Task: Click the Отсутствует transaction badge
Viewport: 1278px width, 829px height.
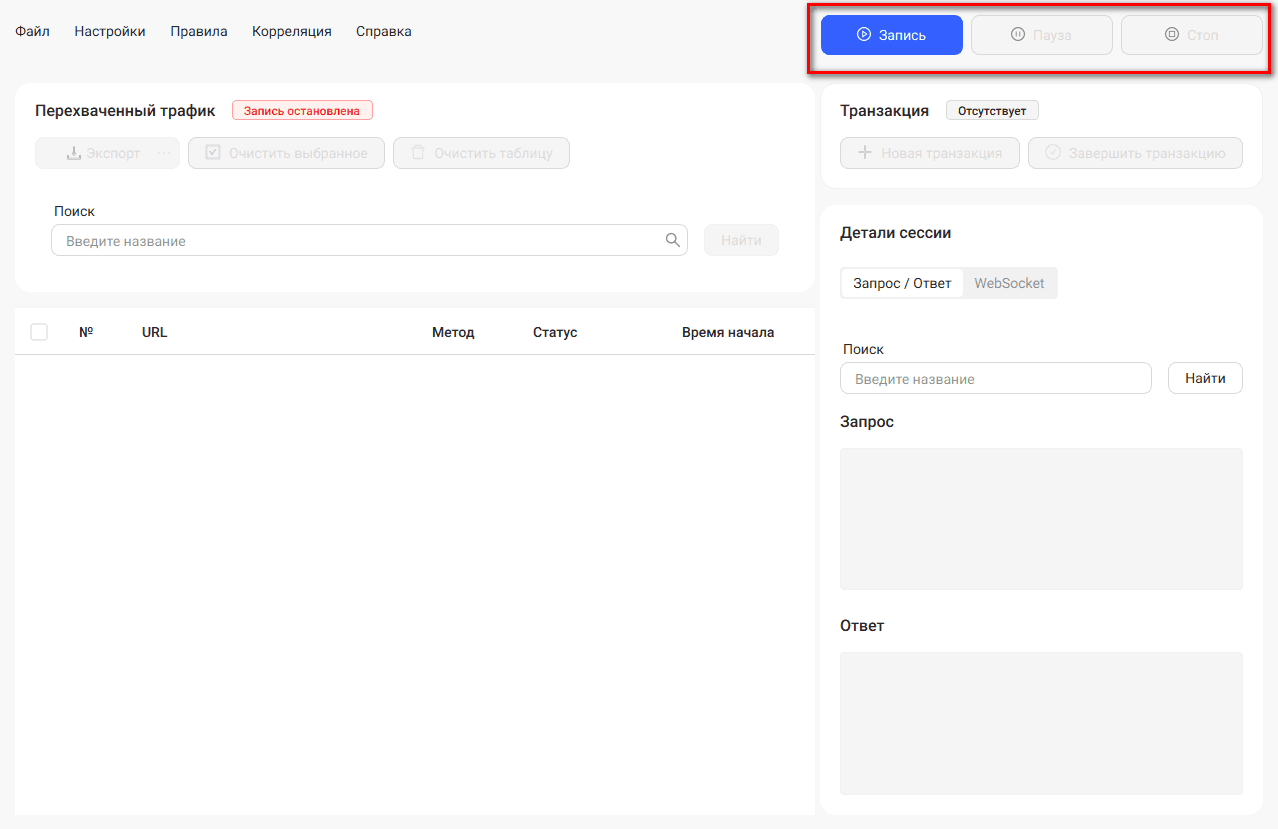Action: pos(992,111)
